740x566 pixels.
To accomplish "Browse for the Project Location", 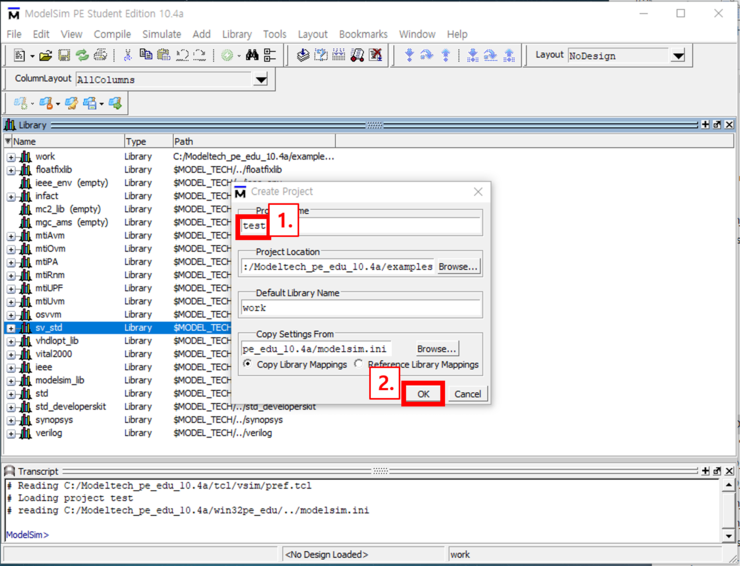I will pyautogui.click(x=458, y=267).
